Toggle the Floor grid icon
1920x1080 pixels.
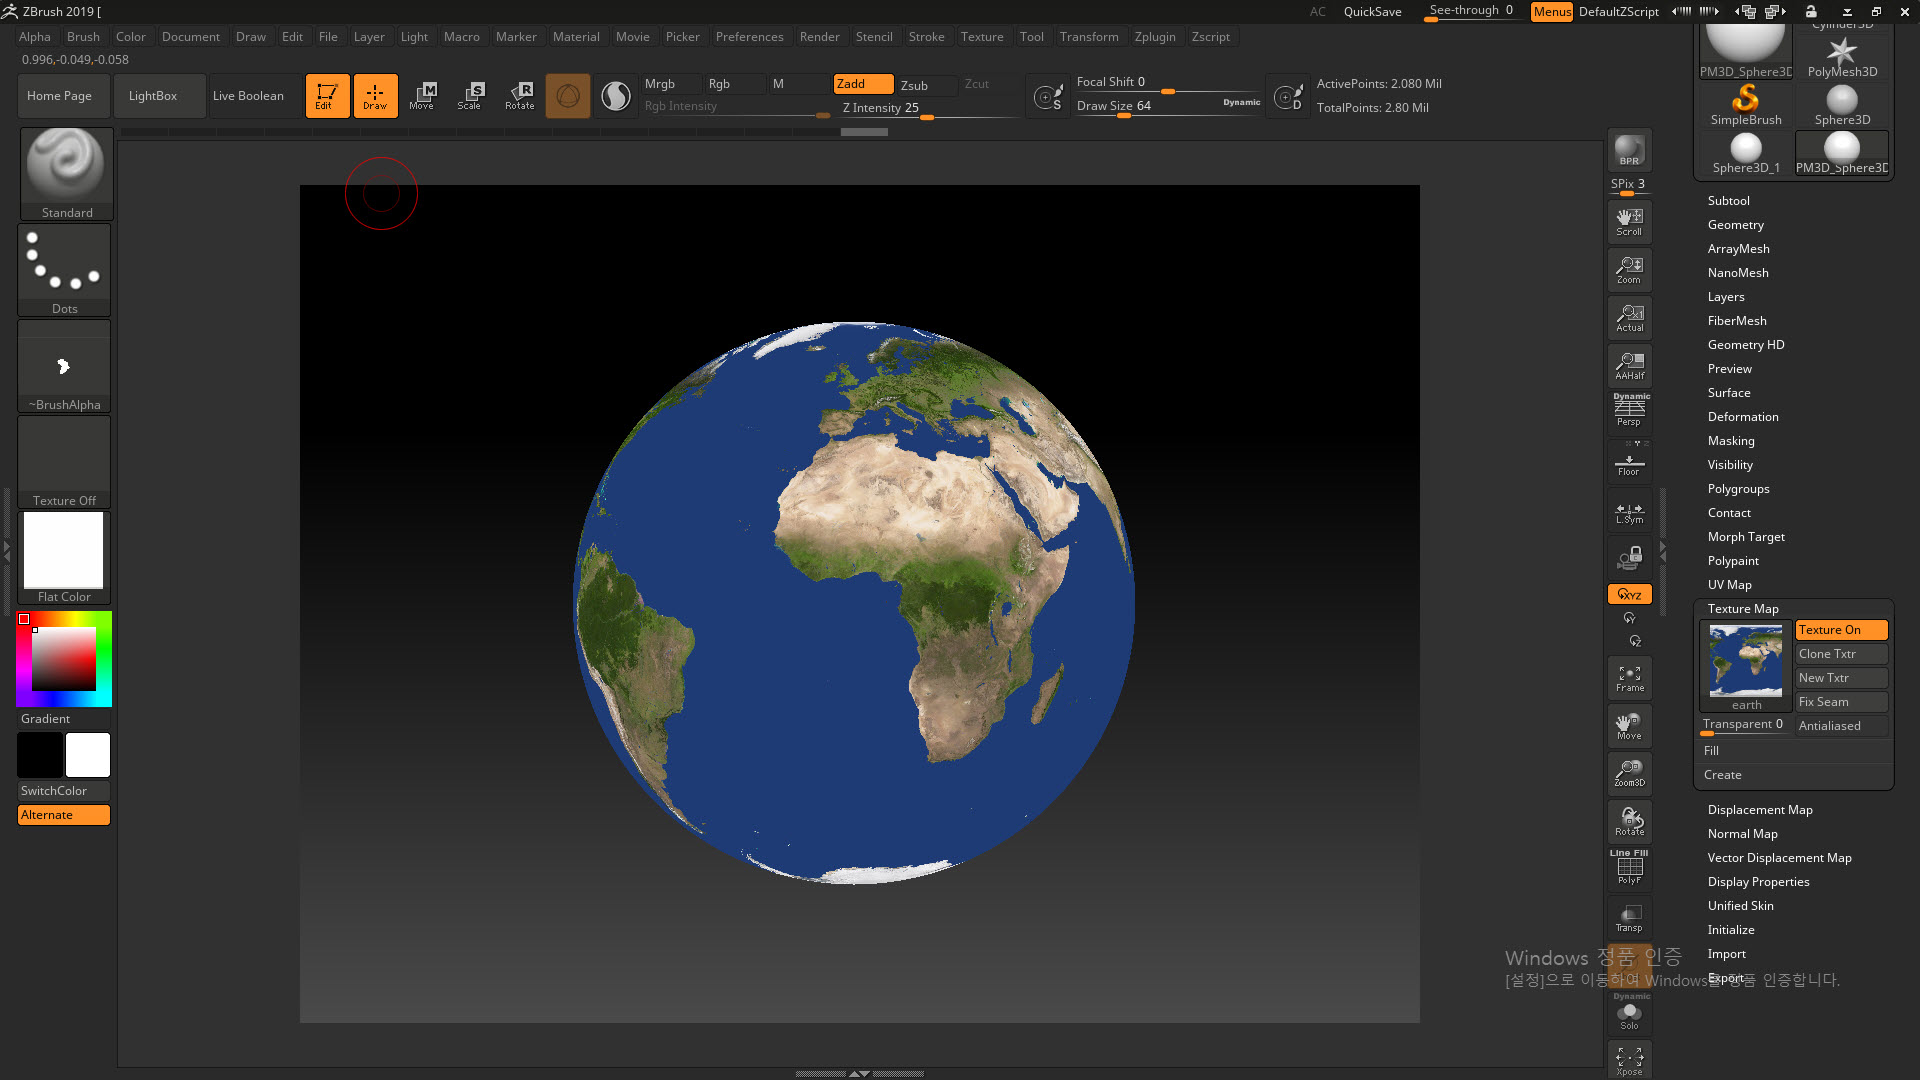[x=1629, y=464]
